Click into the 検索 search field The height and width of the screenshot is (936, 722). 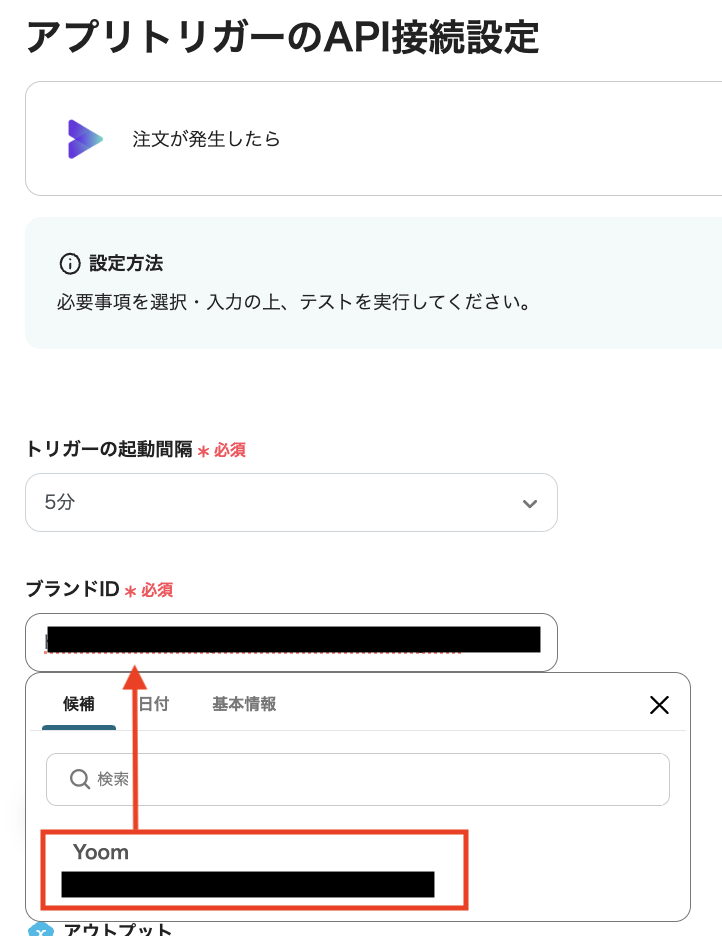370,779
